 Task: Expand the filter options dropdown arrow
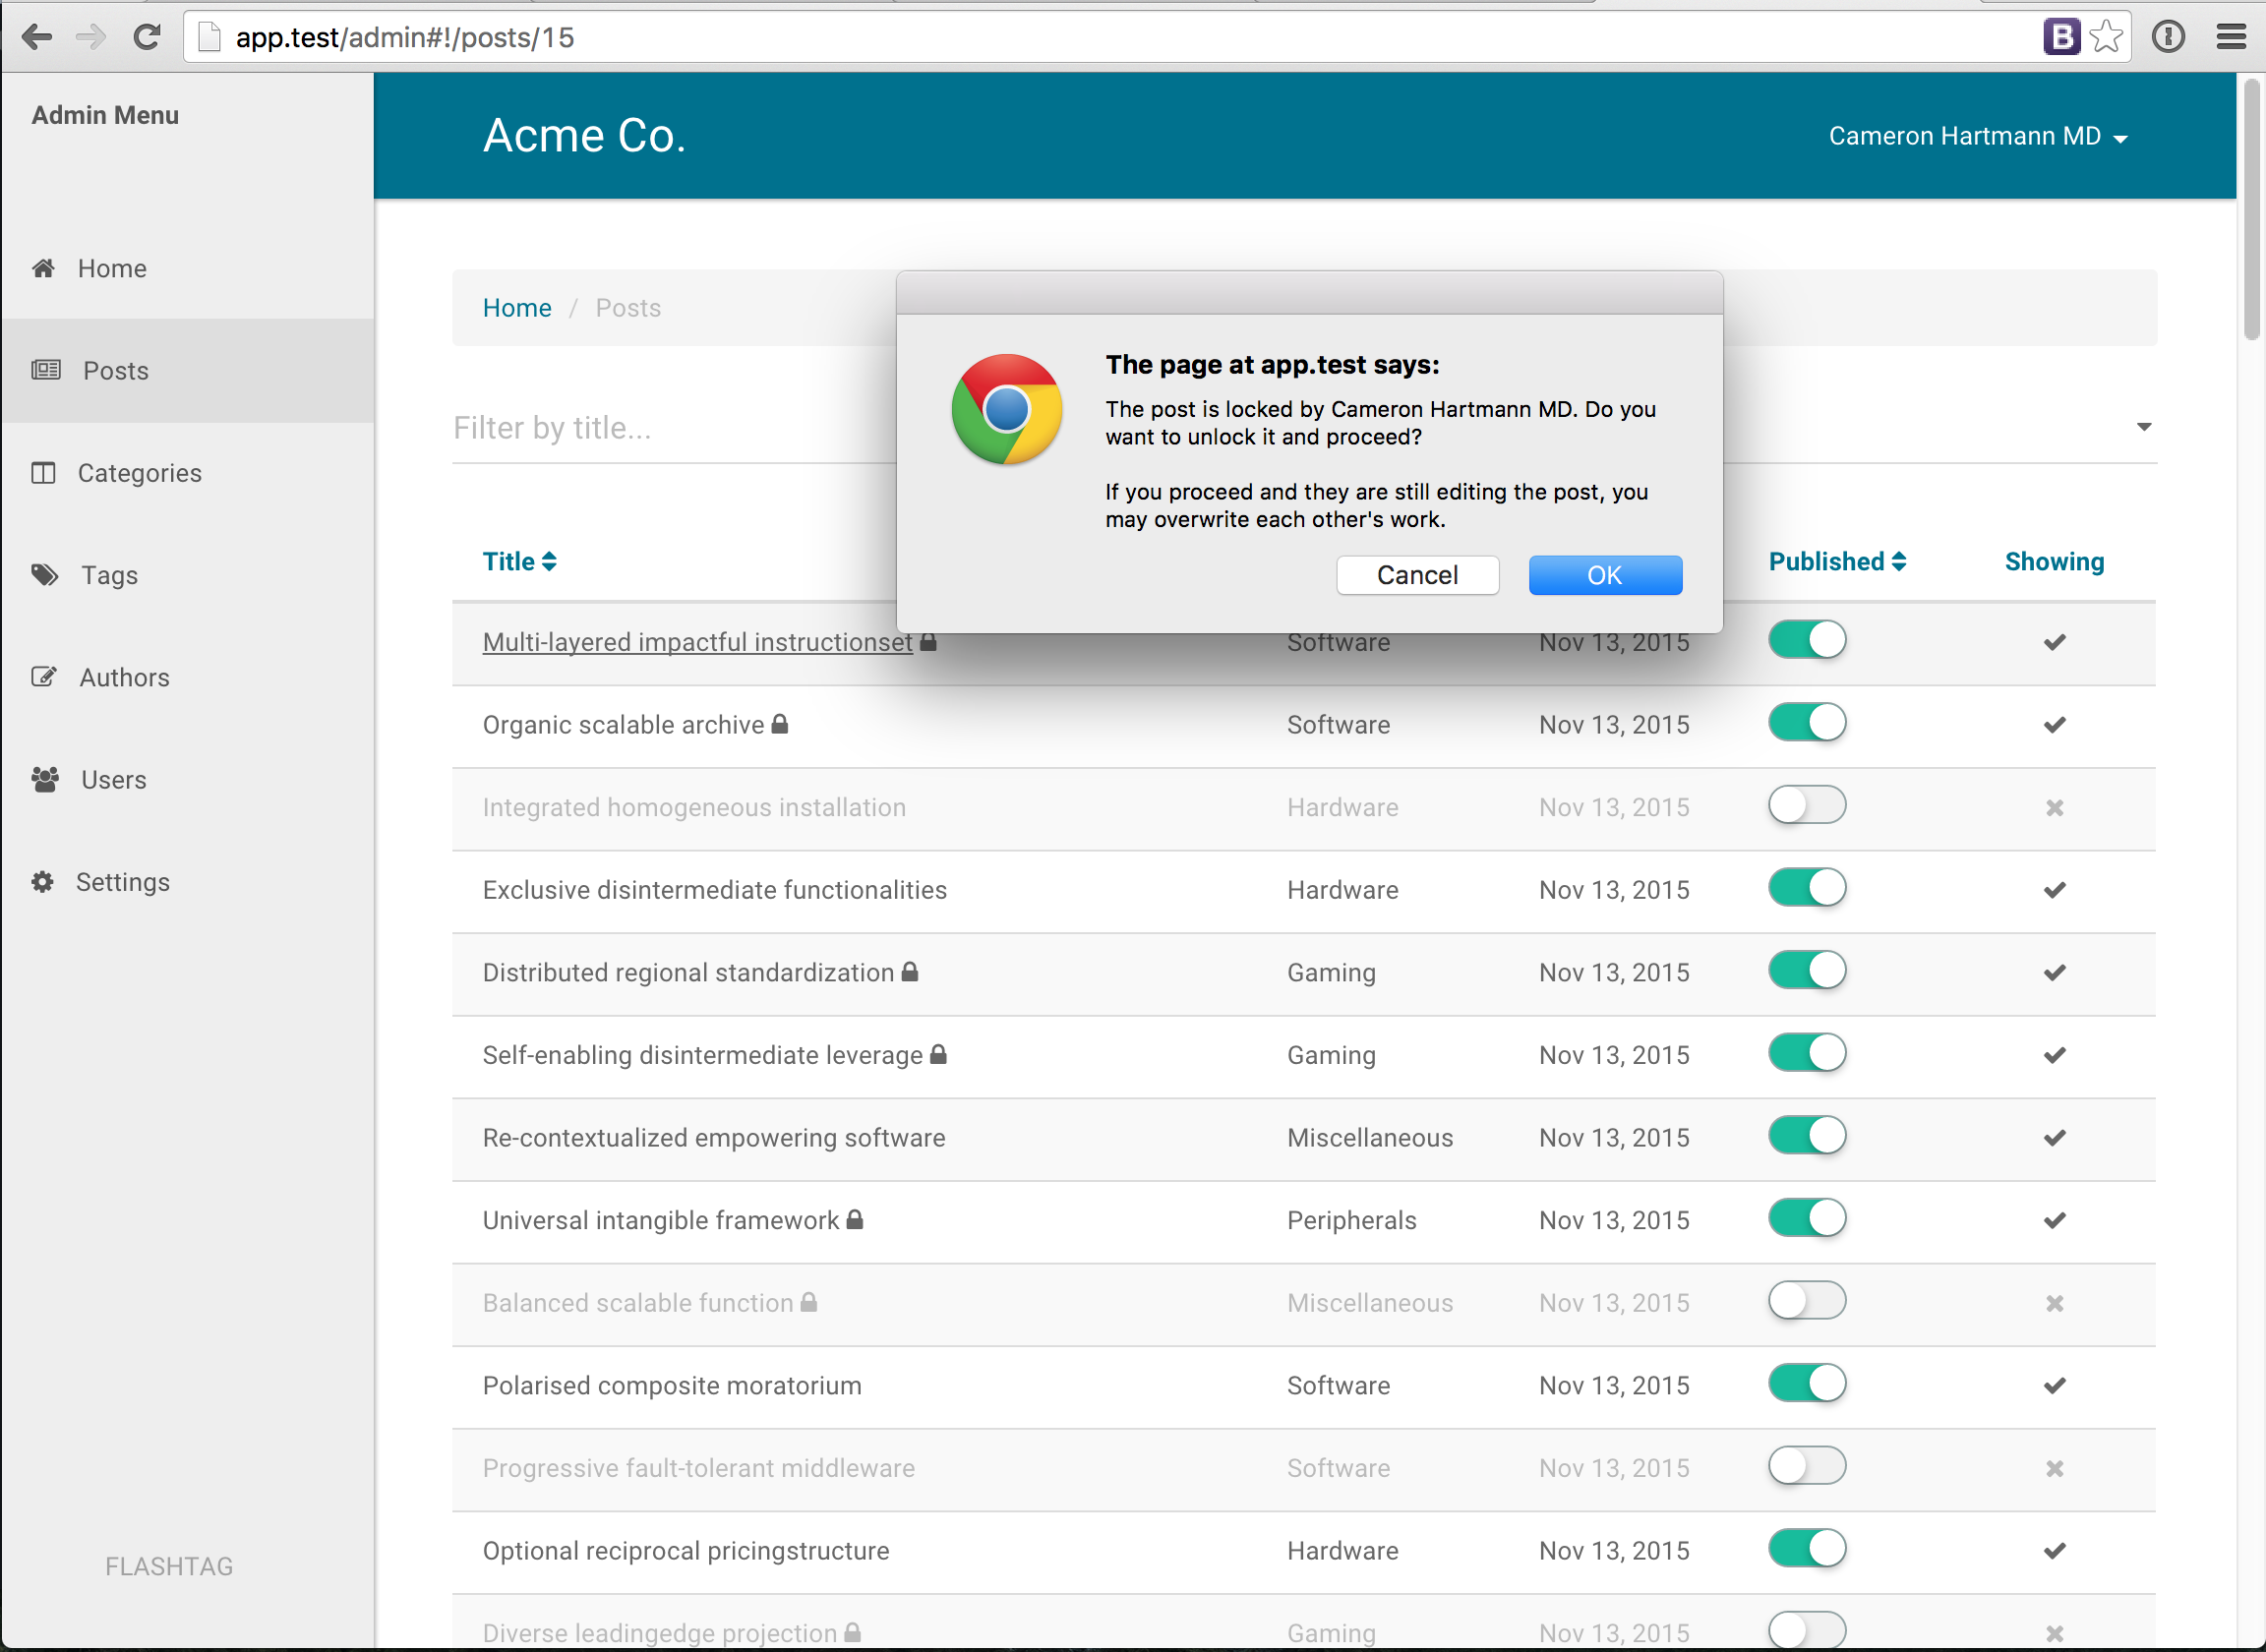pyautogui.click(x=2143, y=427)
